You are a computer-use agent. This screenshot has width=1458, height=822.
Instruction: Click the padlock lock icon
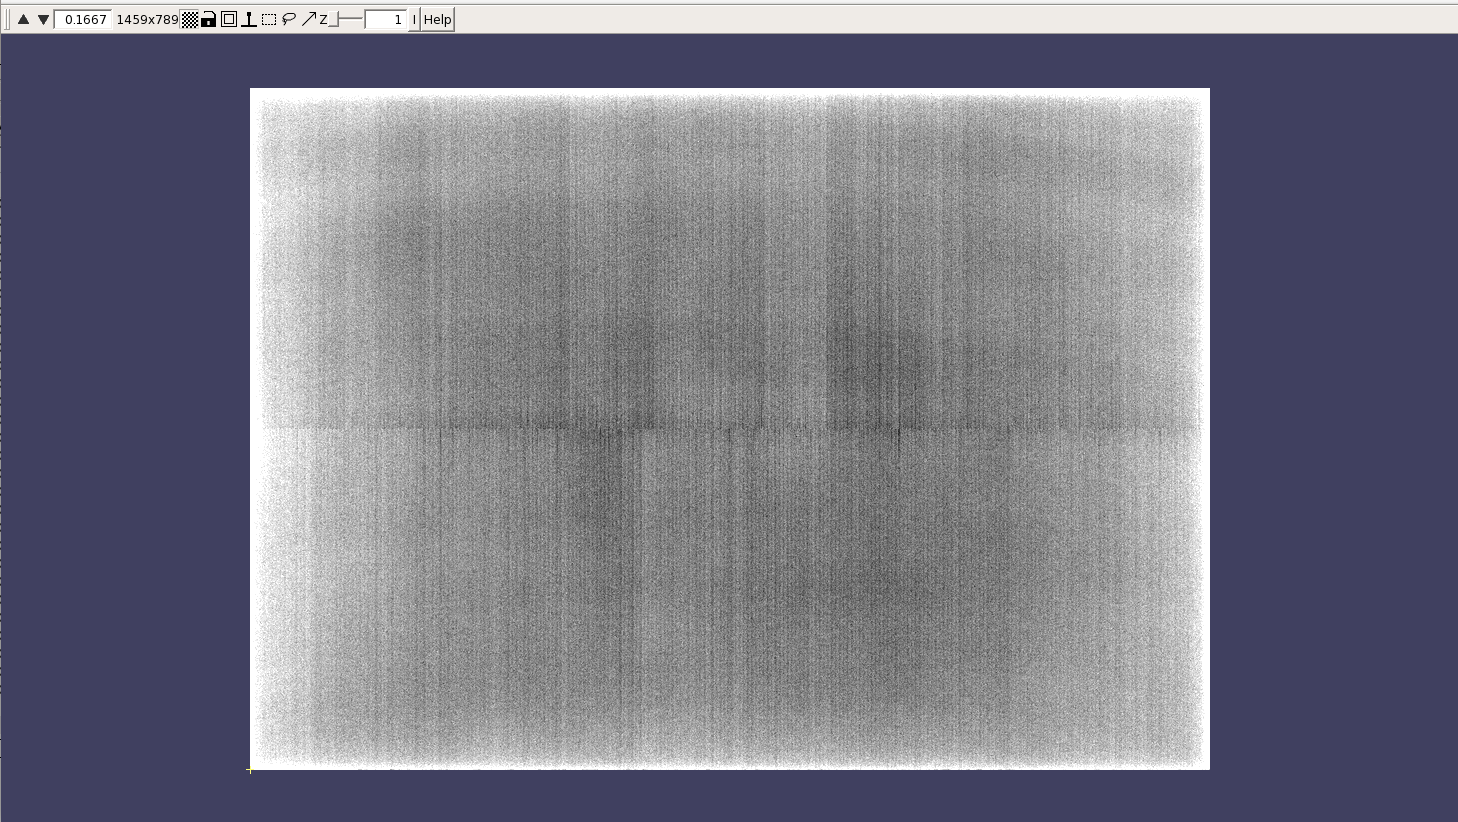point(209,19)
